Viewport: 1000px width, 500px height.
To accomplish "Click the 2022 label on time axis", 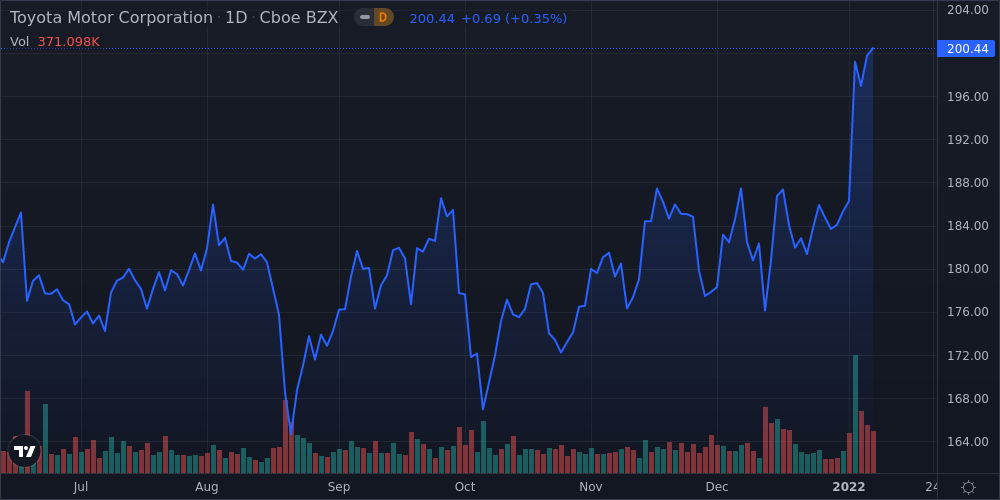I will pyautogui.click(x=849, y=487).
